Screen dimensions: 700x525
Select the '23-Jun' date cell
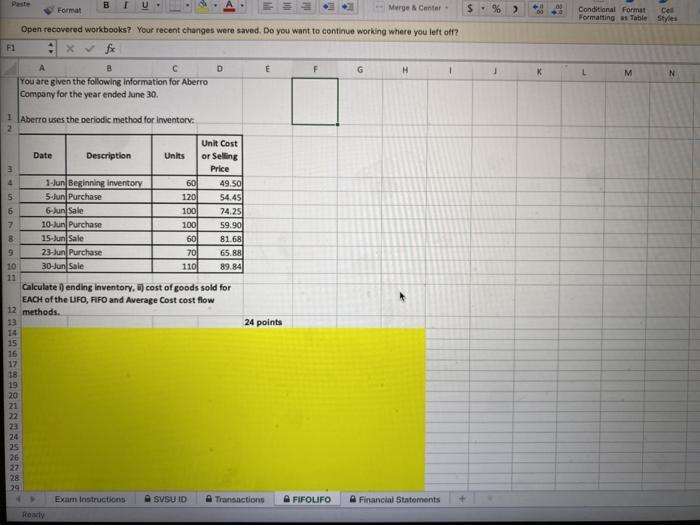coord(42,252)
